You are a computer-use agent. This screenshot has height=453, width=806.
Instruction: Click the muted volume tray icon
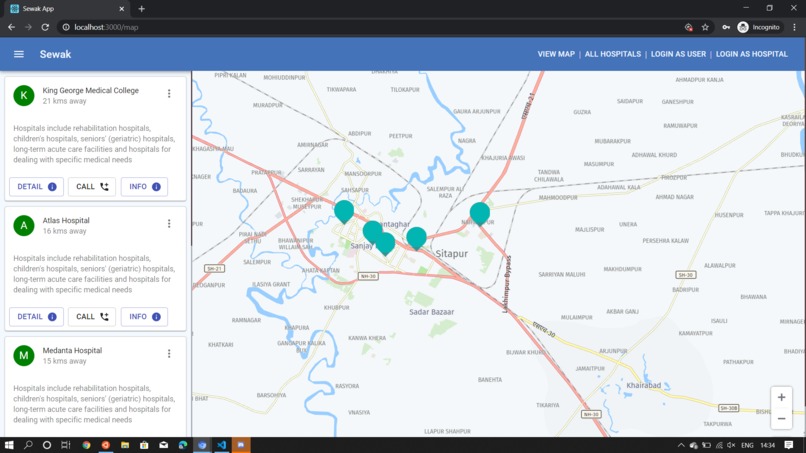tap(731, 445)
